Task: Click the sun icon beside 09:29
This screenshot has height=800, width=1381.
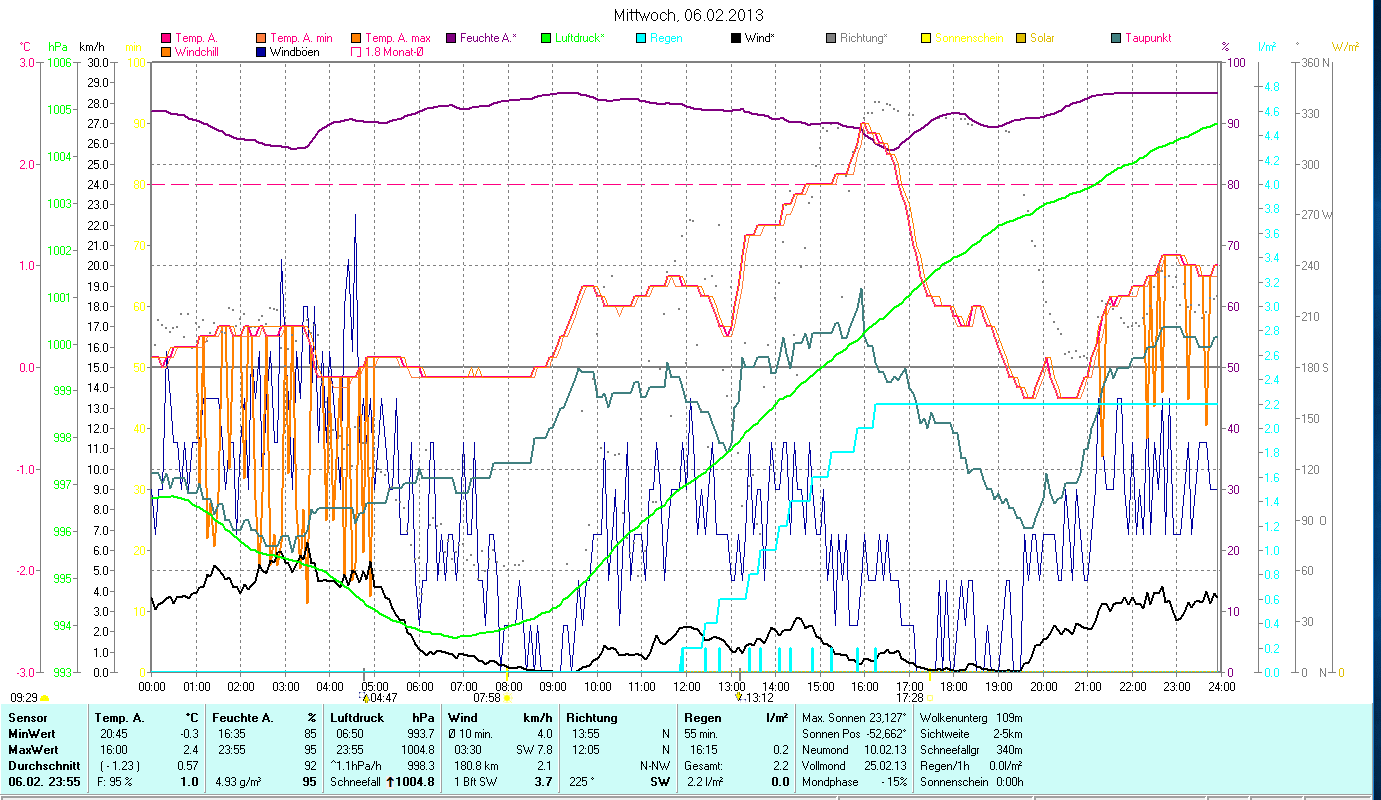Action: tap(45, 698)
